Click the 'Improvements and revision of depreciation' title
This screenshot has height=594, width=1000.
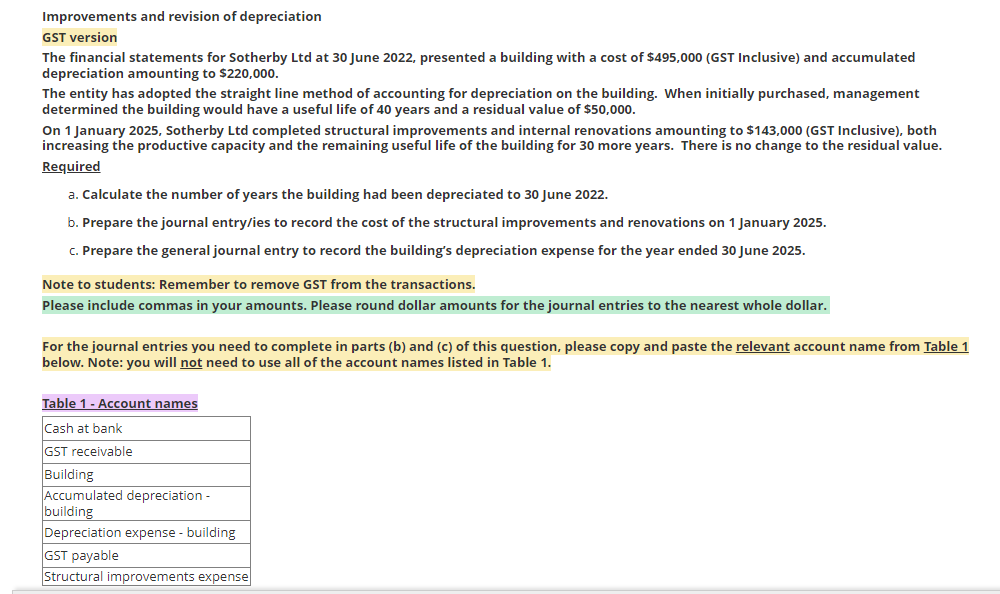pyautogui.click(x=181, y=16)
